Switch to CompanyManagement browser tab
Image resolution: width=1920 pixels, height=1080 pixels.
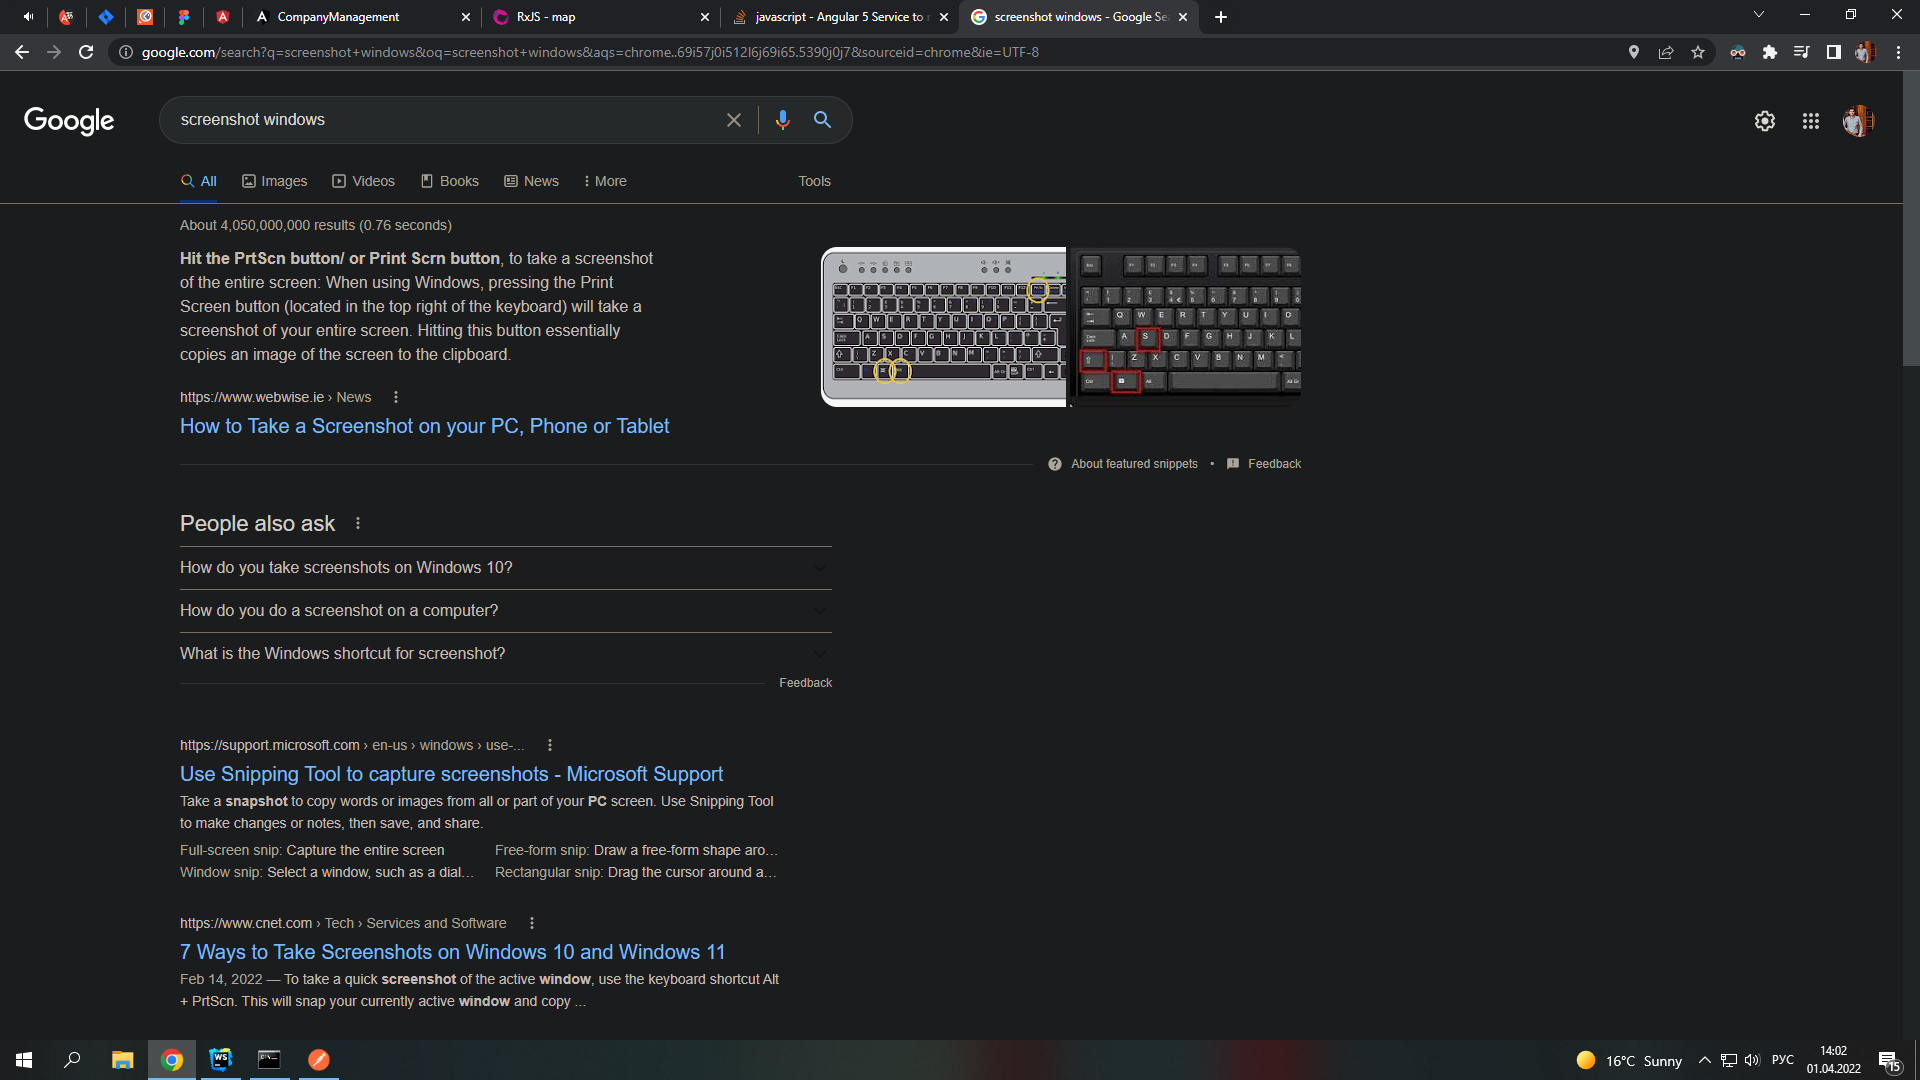[x=360, y=17]
